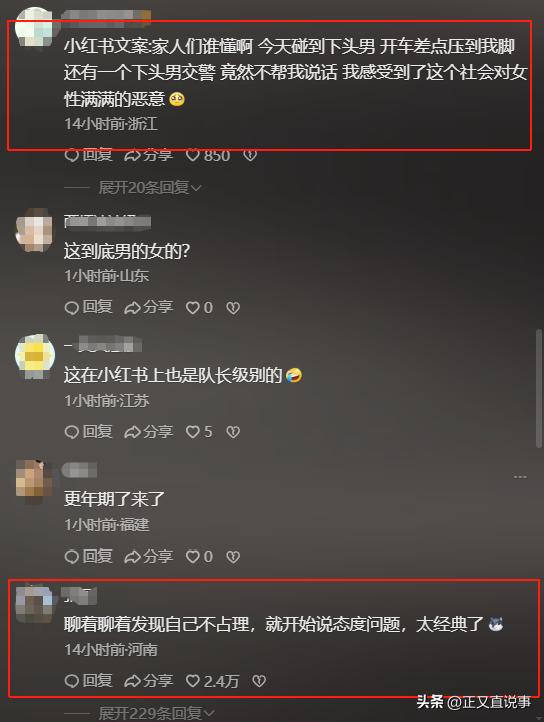Reply to the 太经典了 comment from 河南
The width and height of the screenshot is (544, 722).
click(88, 681)
